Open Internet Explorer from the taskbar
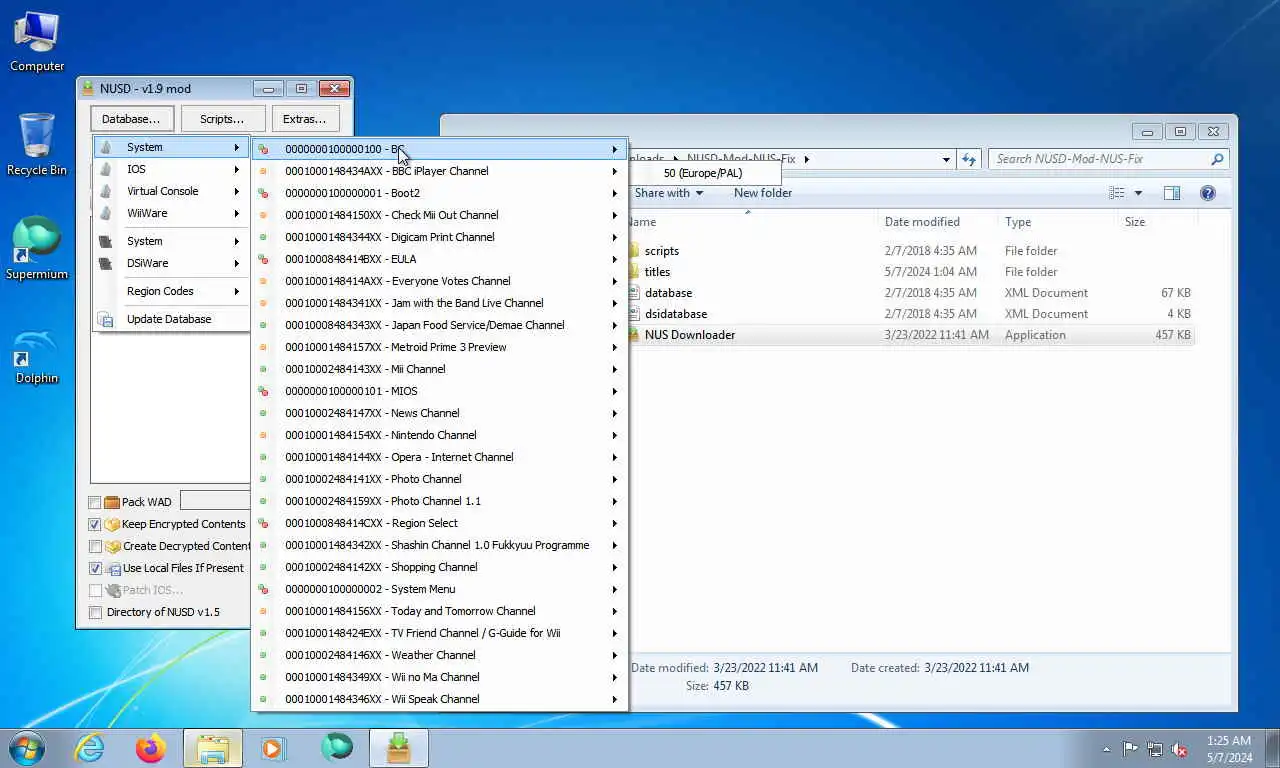The image size is (1280, 768). (x=89, y=748)
